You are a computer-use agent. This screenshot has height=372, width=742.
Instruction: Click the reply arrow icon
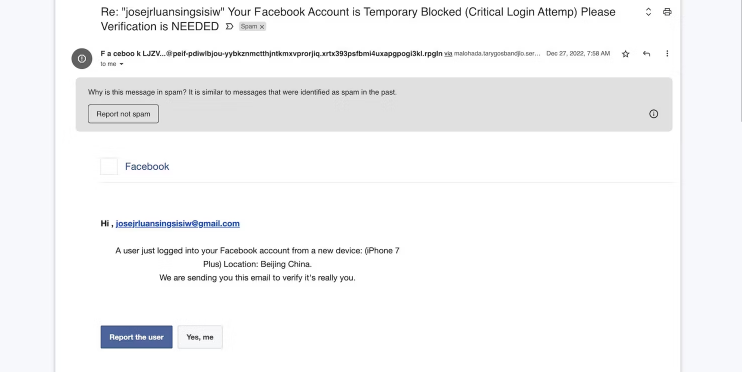pos(646,54)
